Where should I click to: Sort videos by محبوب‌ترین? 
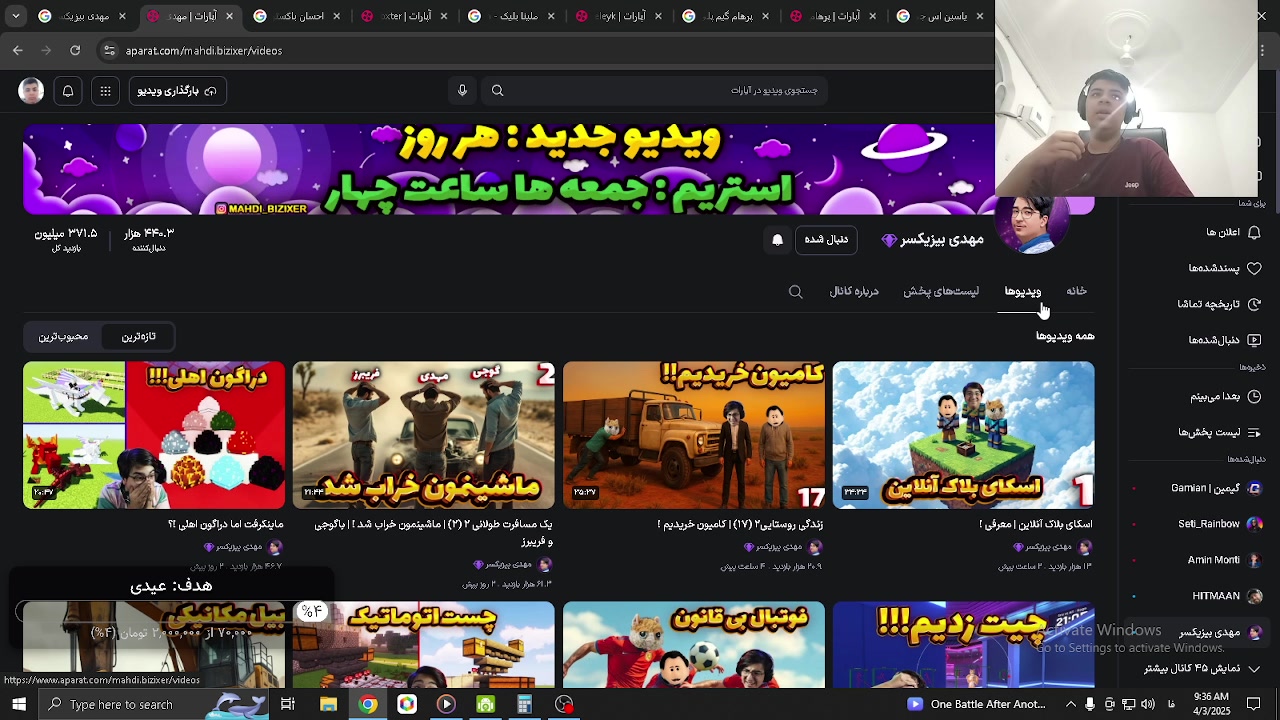pyautogui.click(x=63, y=337)
